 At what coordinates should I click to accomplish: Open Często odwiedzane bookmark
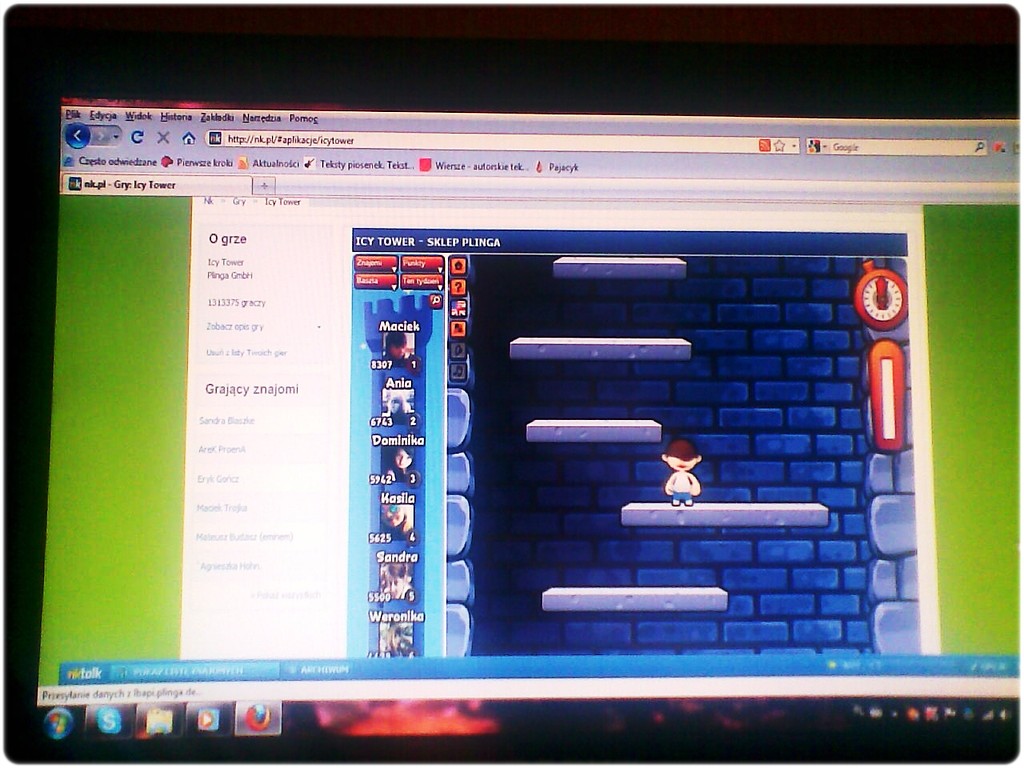click(111, 161)
